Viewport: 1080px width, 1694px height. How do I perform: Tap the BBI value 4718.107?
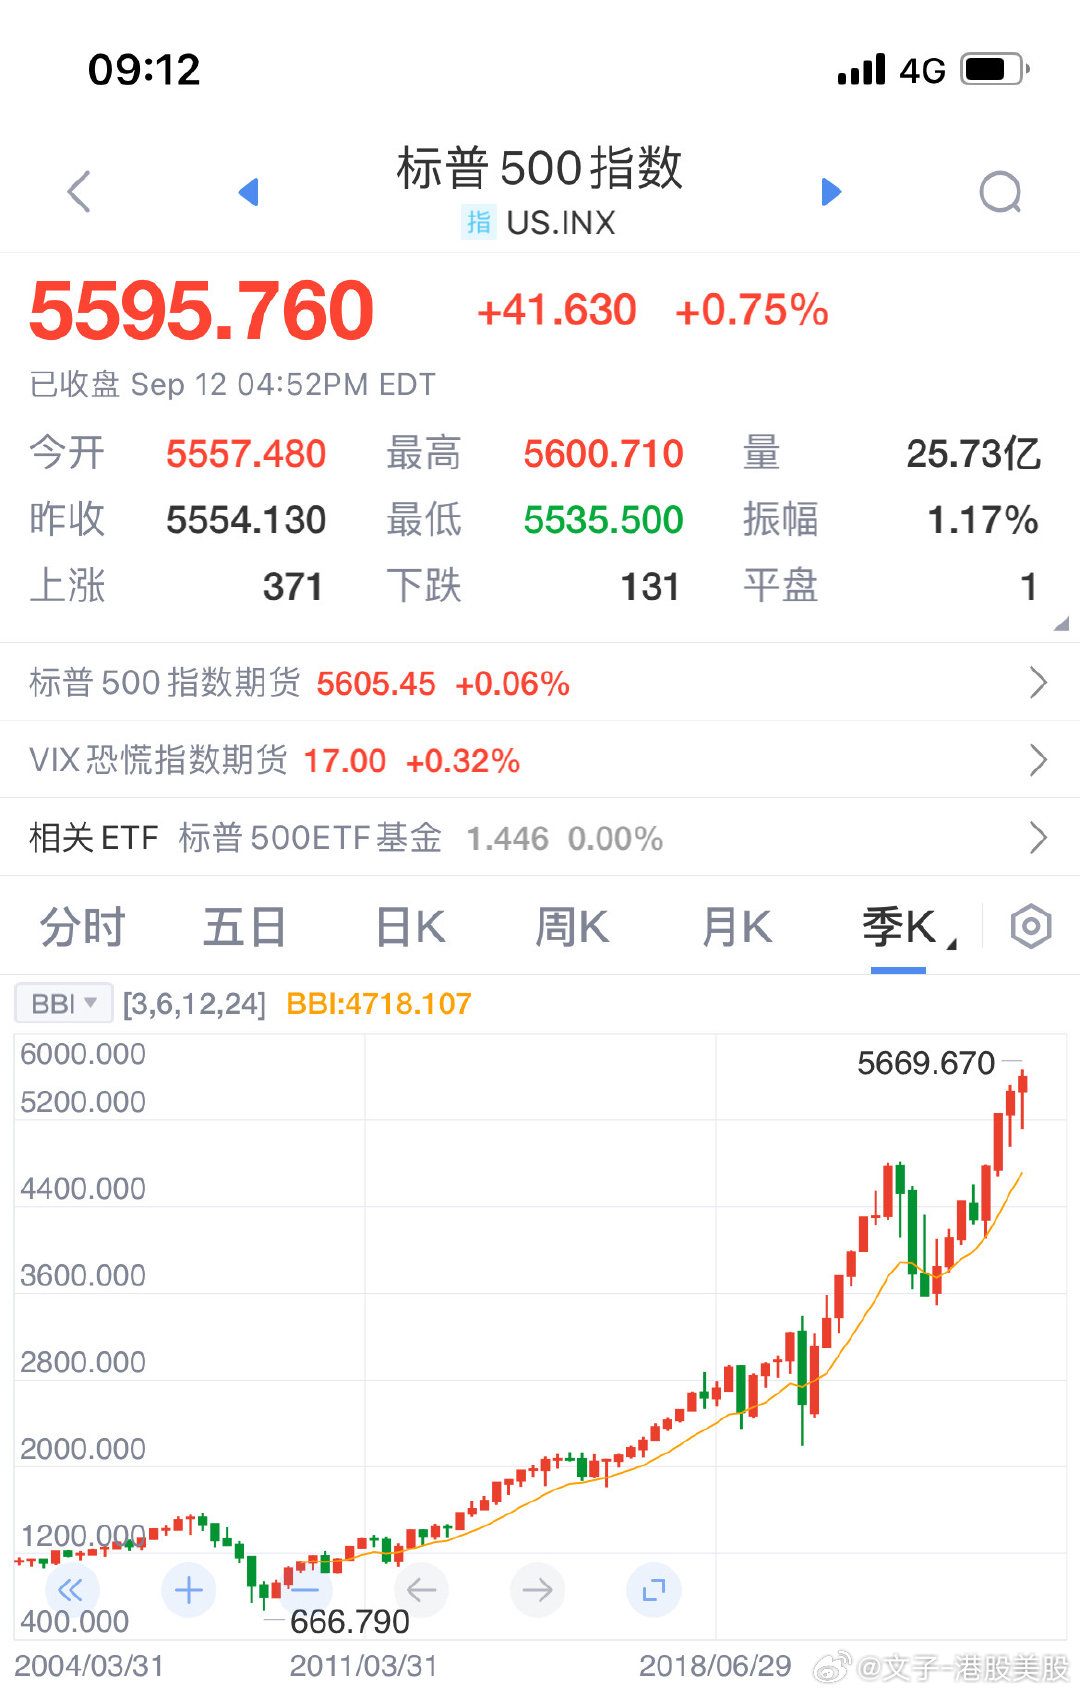(x=379, y=1003)
